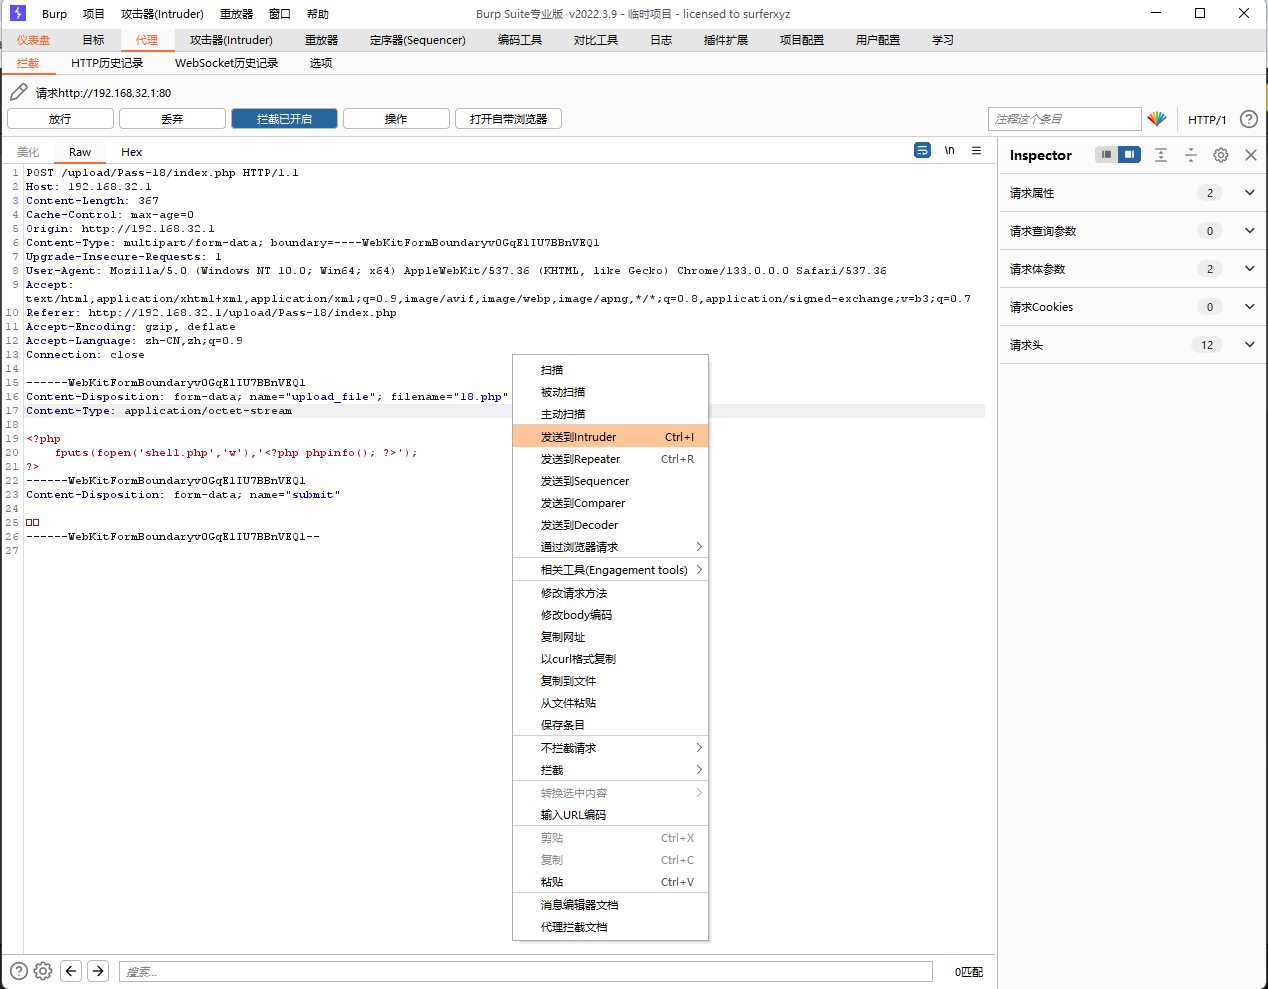Open 通过浏览器请求 submenu arrow
The height and width of the screenshot is (989, 1268).
[x=699, y=547]
